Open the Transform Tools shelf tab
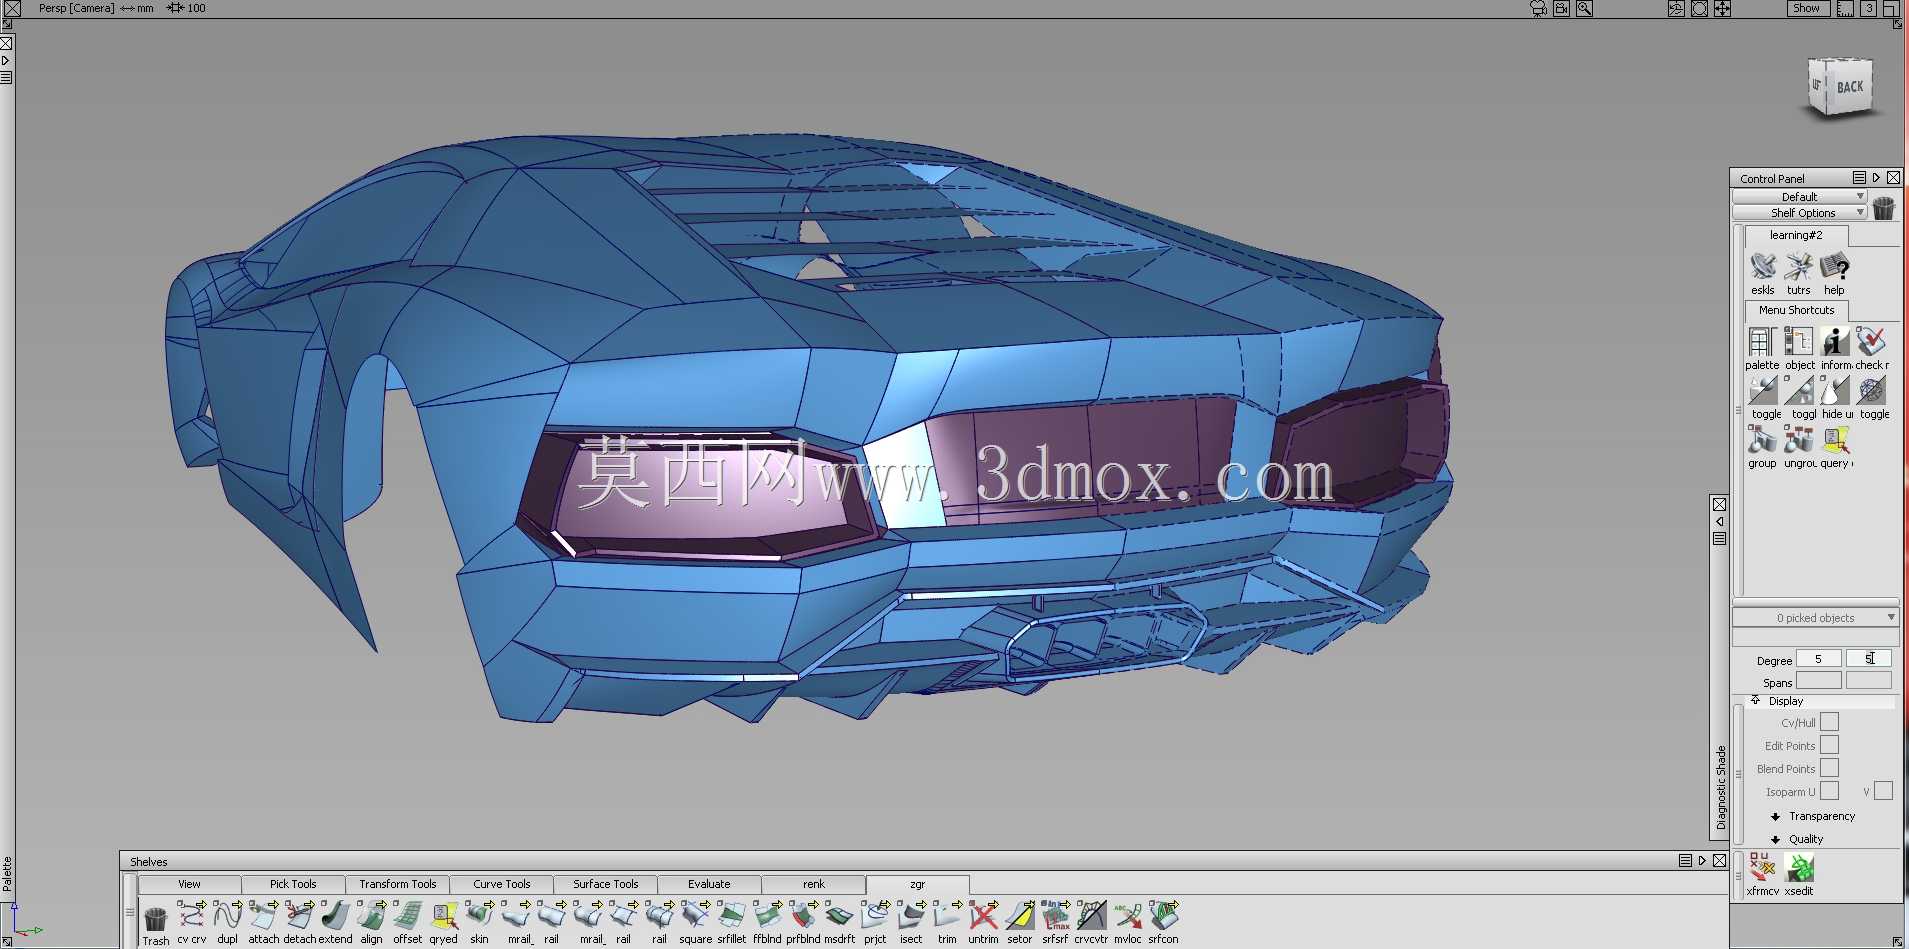 click(398, 884)
